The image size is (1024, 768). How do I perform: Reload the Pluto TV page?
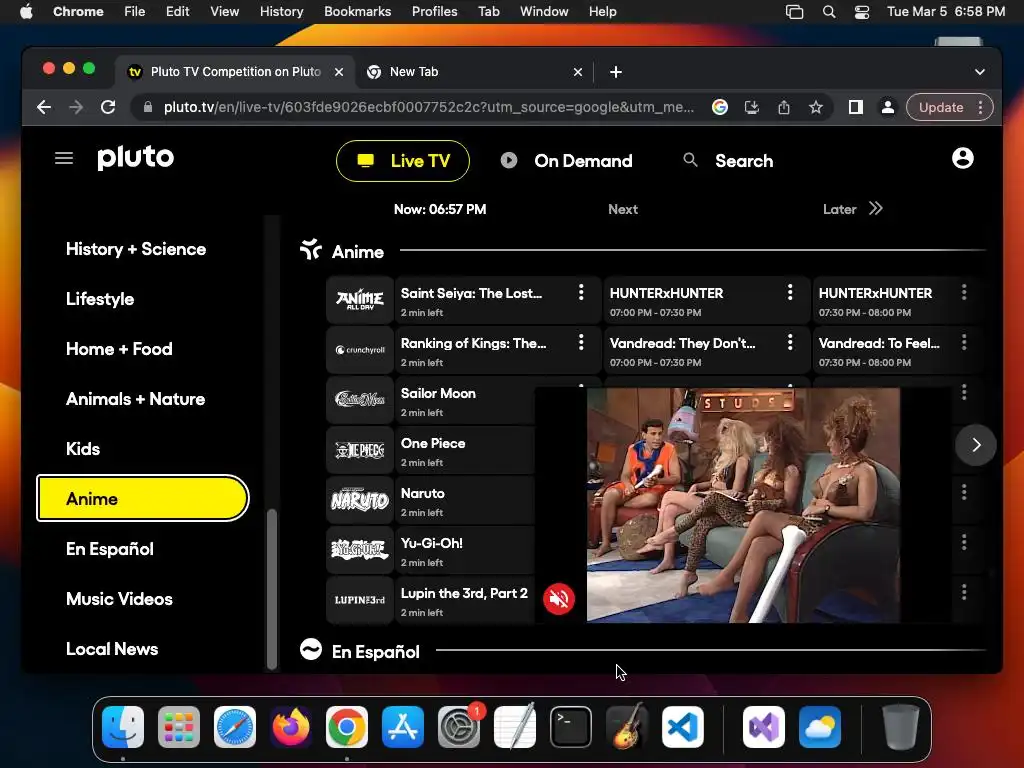click(108, 107)
